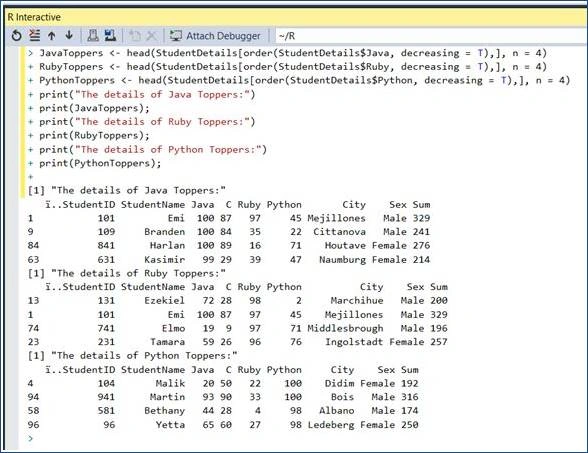Reset the R Interactive session
588x453 pixels.
(16, 36)
